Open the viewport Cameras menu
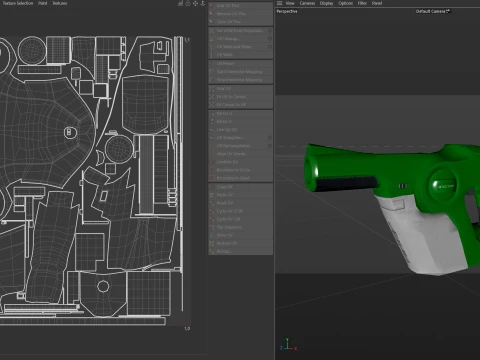Viewport: 480px width, 360px height. pyautogui.click(x=307, y=3)
